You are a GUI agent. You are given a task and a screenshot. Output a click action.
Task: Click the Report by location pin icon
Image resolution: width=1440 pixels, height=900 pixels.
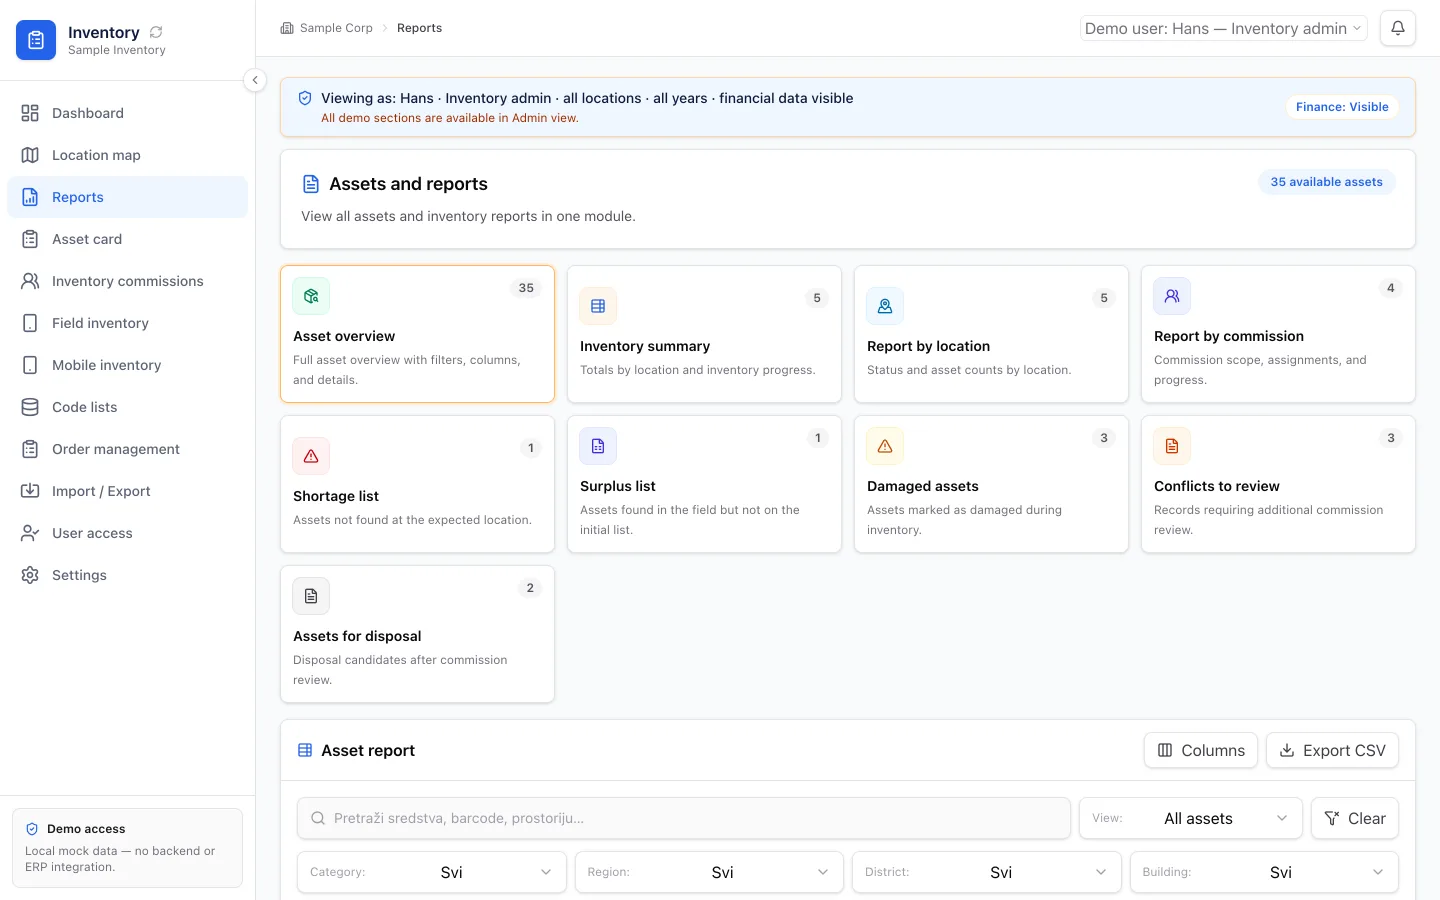coord(885,306)
